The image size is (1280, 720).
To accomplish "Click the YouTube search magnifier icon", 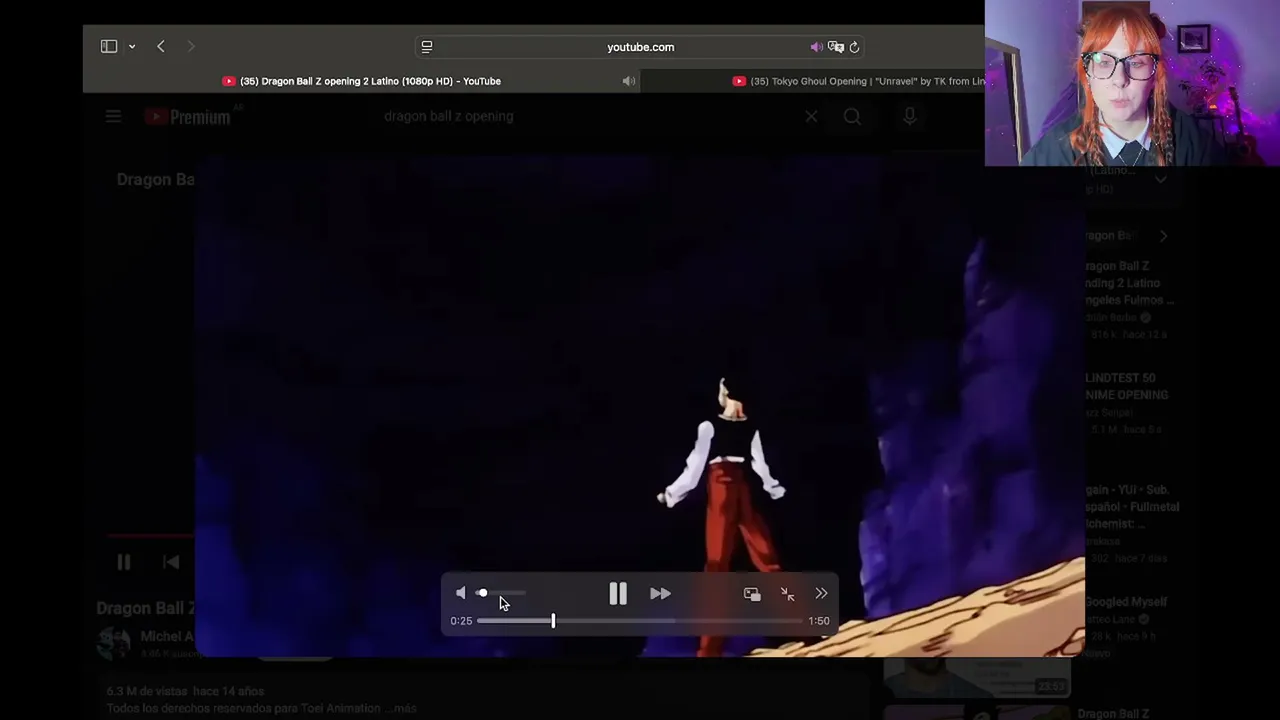I will pos(852,116).
